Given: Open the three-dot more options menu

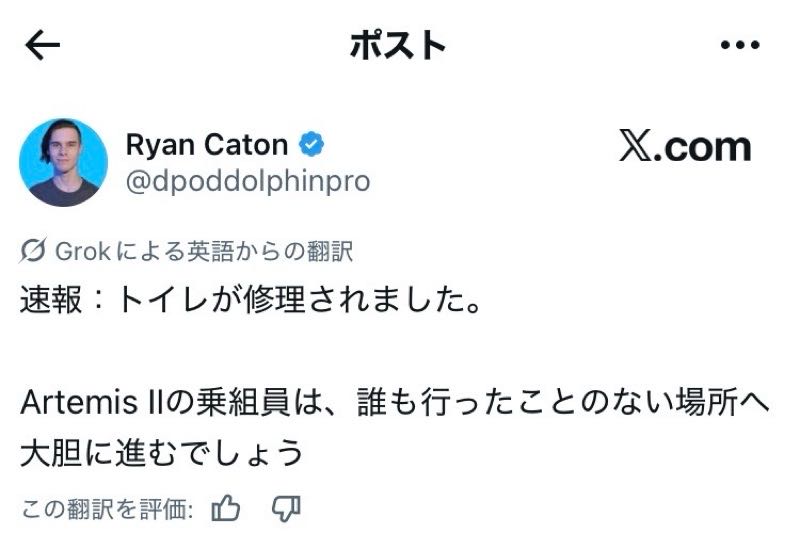Looking at the screenshot, I should (740, 45).
